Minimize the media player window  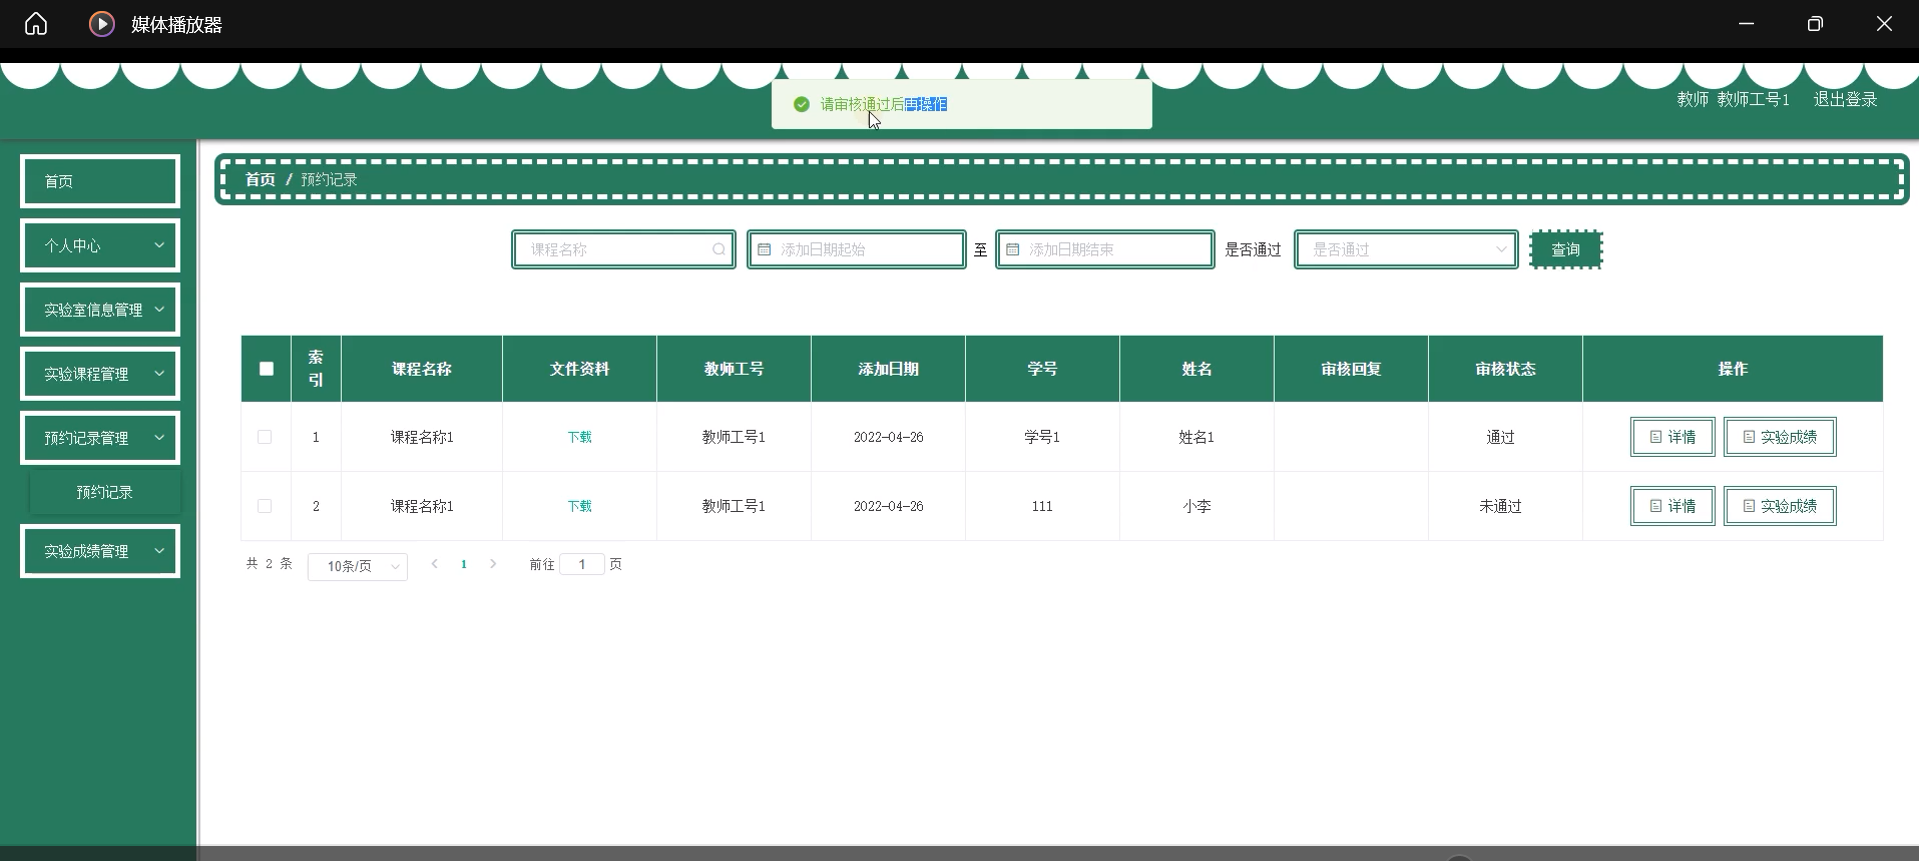1746,24
